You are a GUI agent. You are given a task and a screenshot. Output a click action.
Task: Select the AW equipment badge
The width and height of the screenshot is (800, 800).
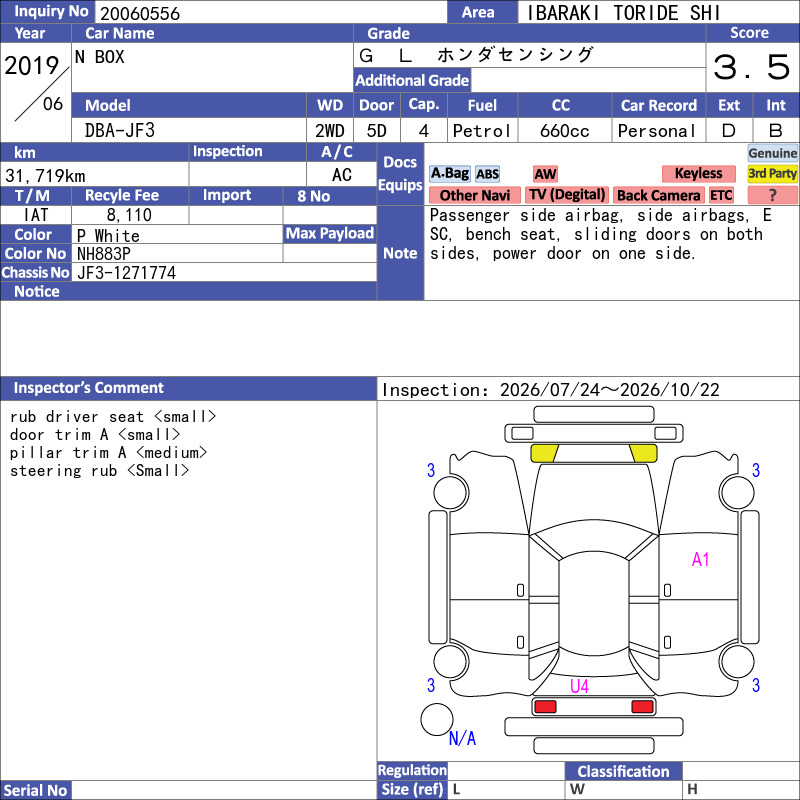click(545, 174)
